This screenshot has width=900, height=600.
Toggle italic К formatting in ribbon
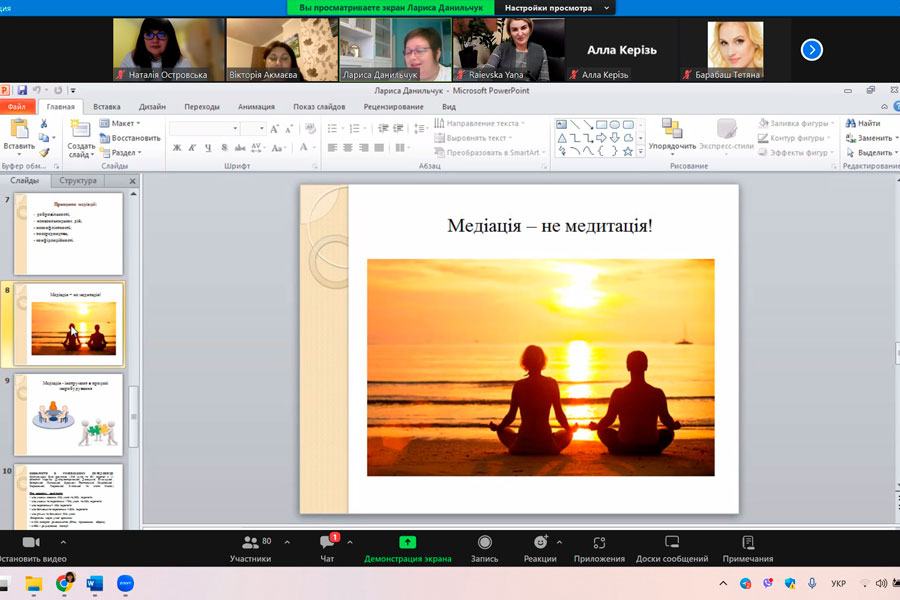[x=191, y=148]
